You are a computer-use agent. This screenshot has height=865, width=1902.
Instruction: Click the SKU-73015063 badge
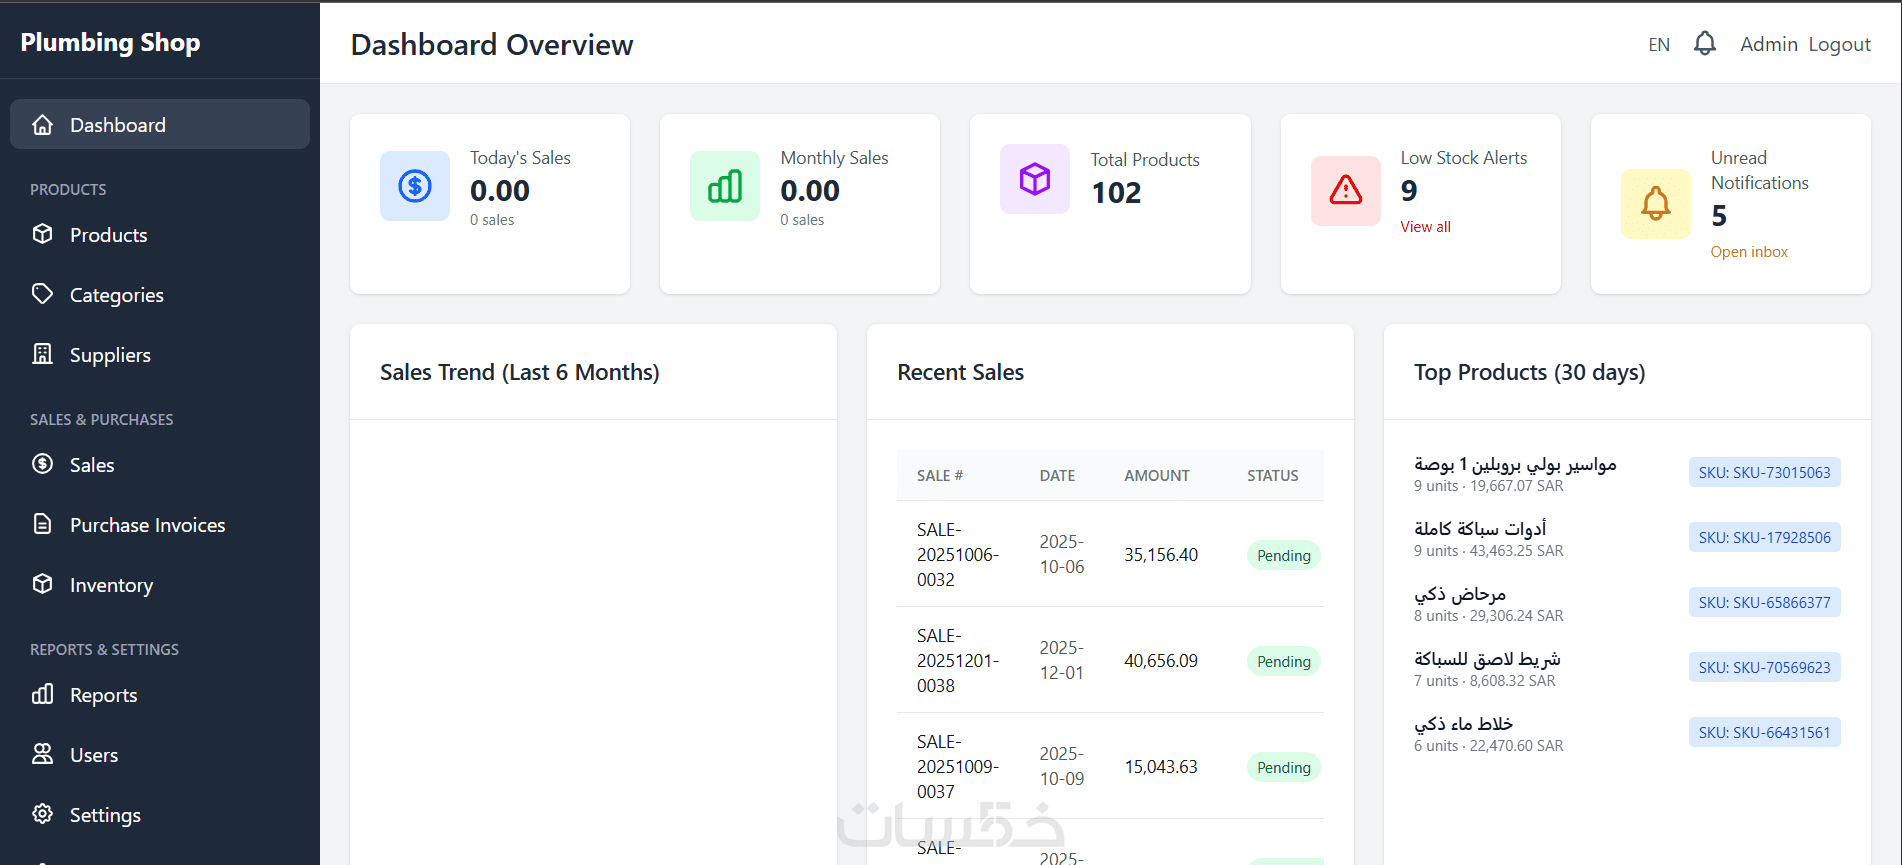[1764, 473]
